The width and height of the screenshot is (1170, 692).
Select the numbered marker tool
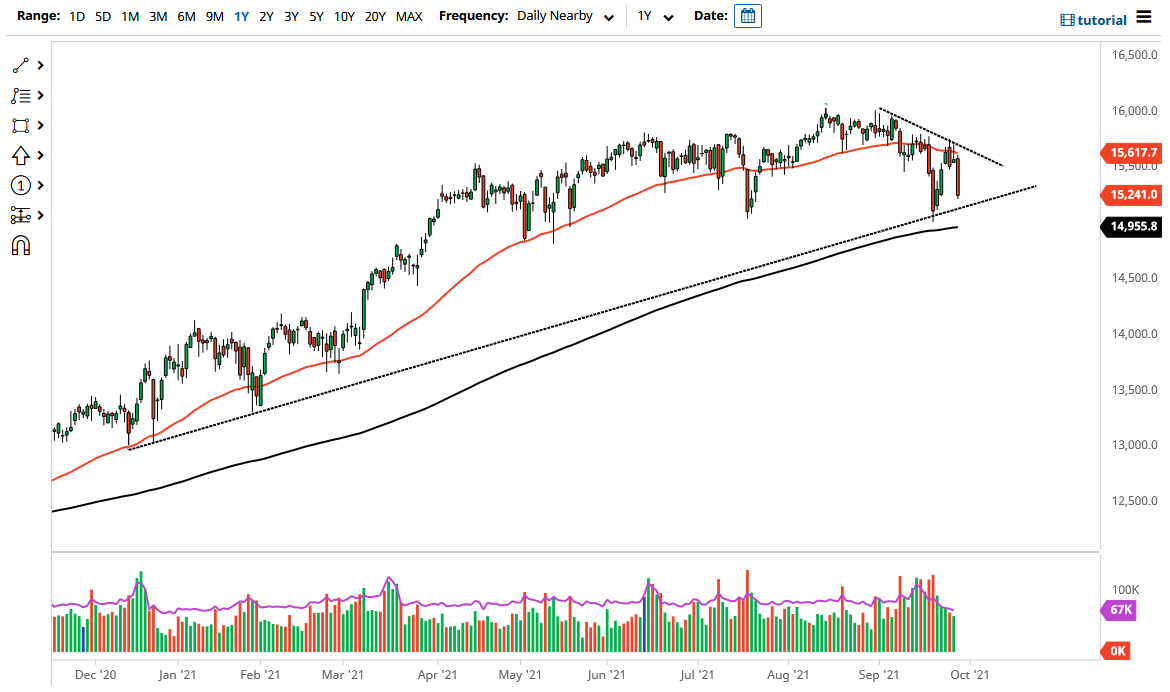20,185
